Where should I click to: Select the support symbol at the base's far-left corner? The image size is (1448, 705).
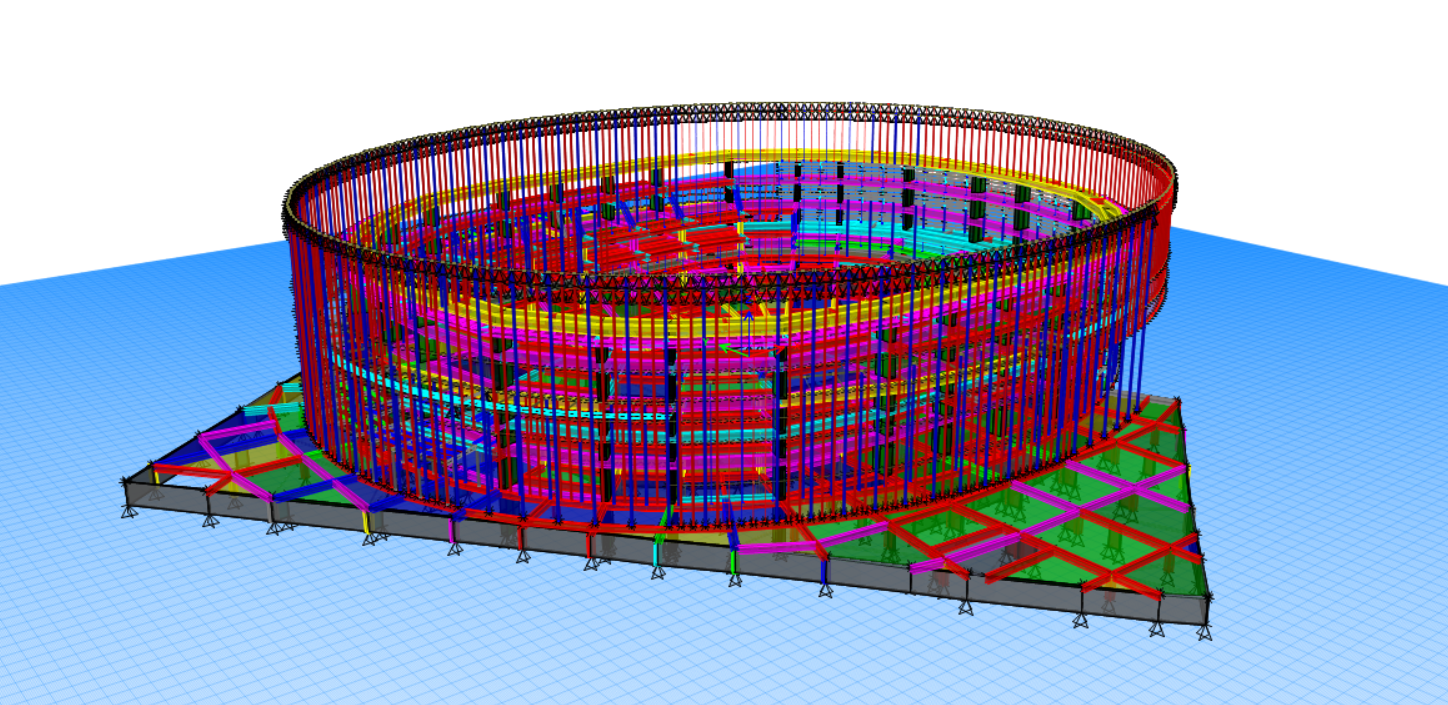129,511
